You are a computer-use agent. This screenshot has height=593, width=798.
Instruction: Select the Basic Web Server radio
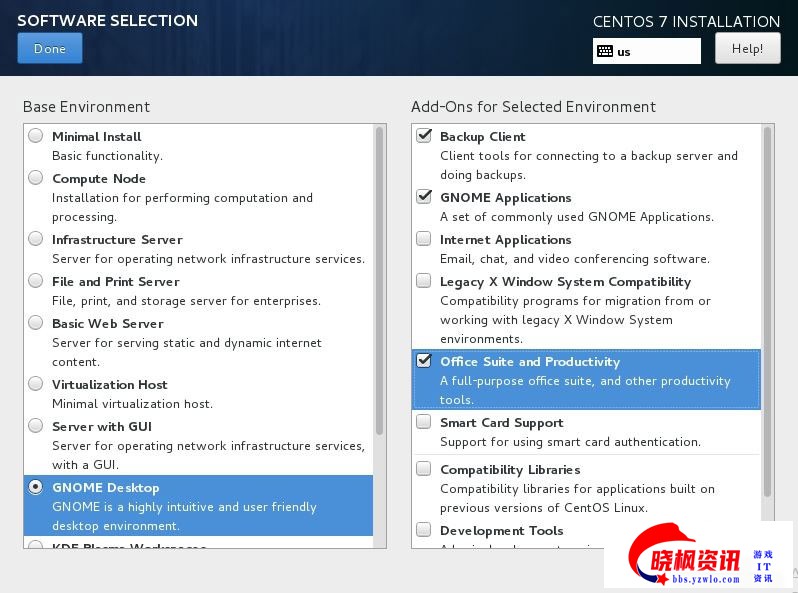(36, 323)
